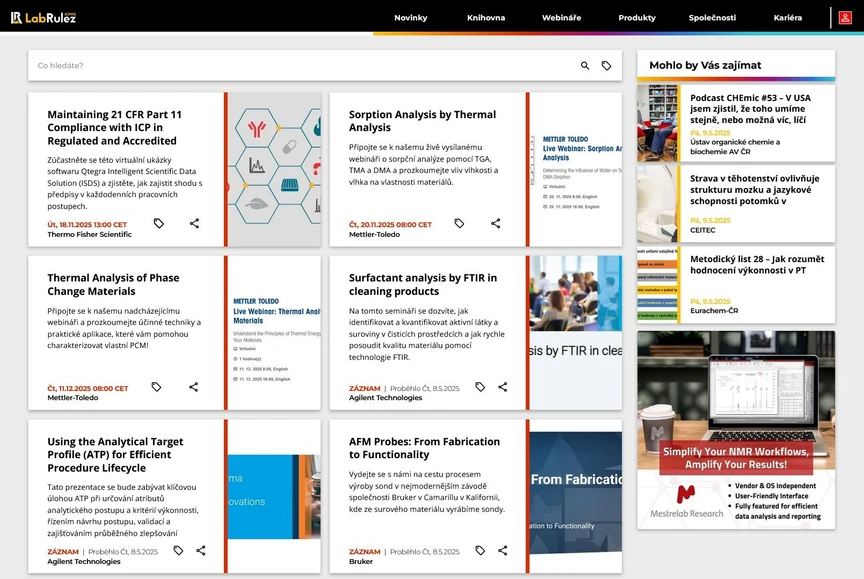This screenshot has width=864, height=579.
Task: Click hexagon icons thumbnail of ICP webinar
Action: tap(274, 169)
